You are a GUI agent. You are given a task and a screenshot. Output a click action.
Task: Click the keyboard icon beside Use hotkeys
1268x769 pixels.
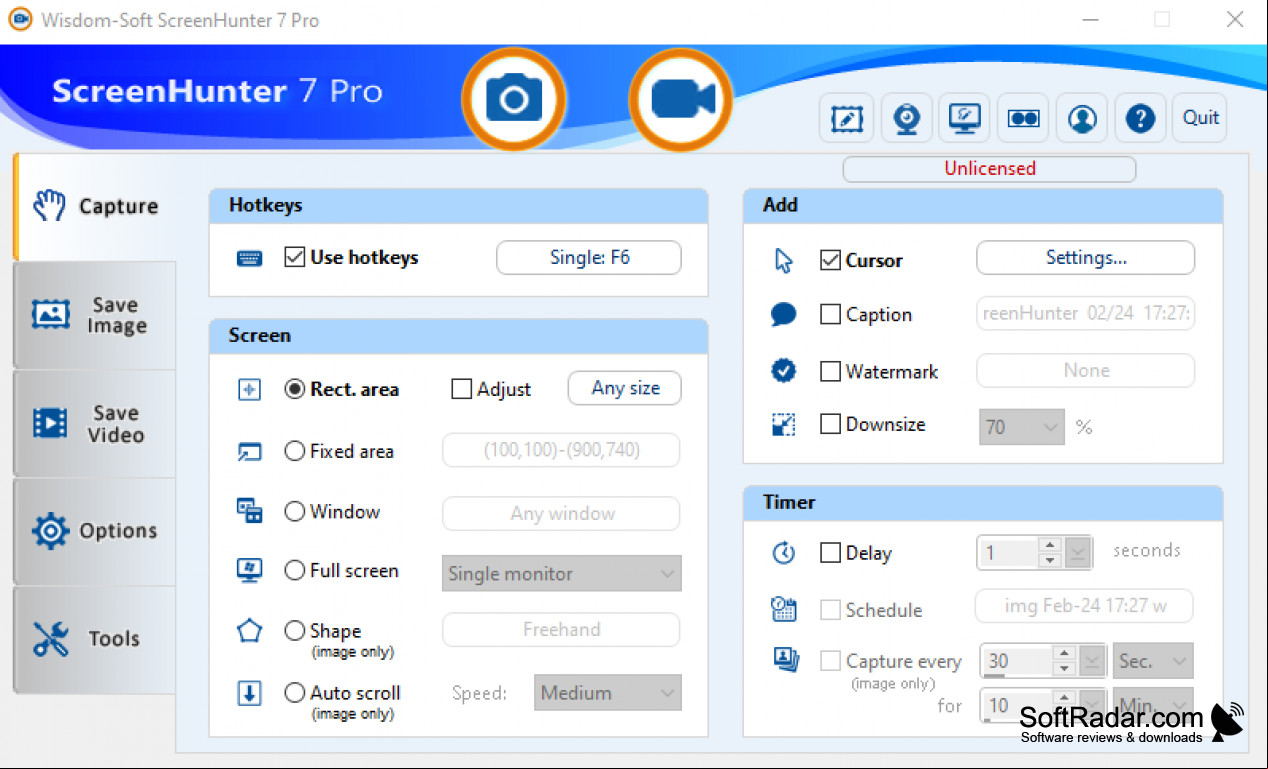(x=249, y=258)
